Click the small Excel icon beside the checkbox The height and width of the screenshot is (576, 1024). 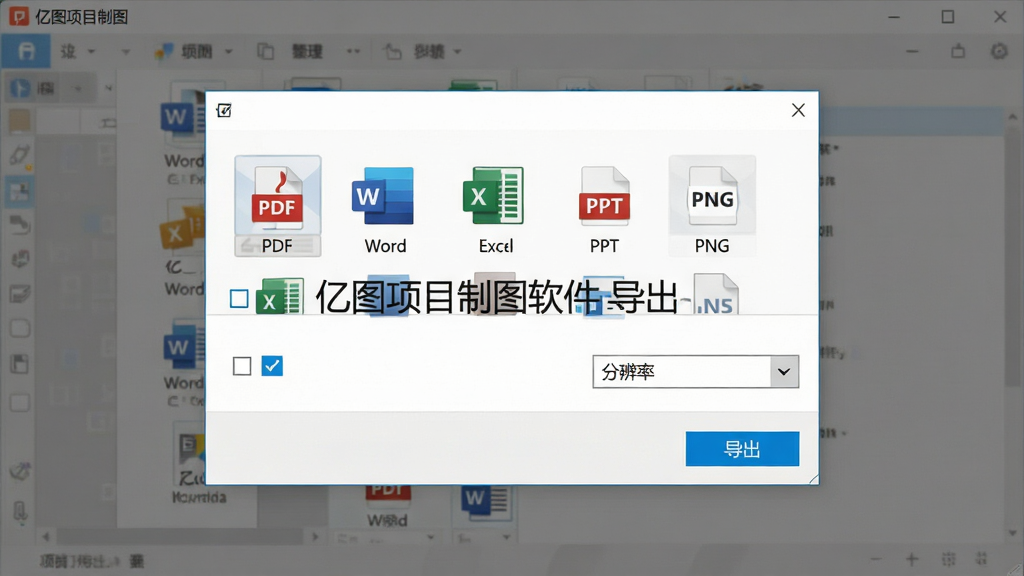[280, 296]
